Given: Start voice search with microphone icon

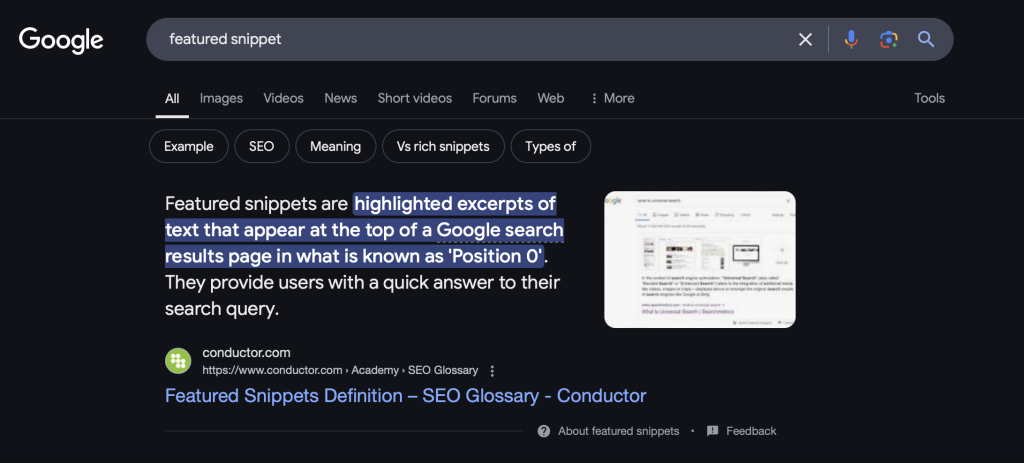Looking at the screenshot, I should coord(850,40).
